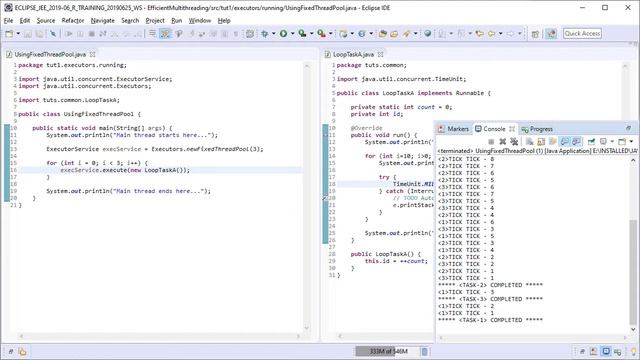Open the New wizard dropdown arrow
This screenshot has width=640, height=360.
pyautogui.click(x=18, y=34)
